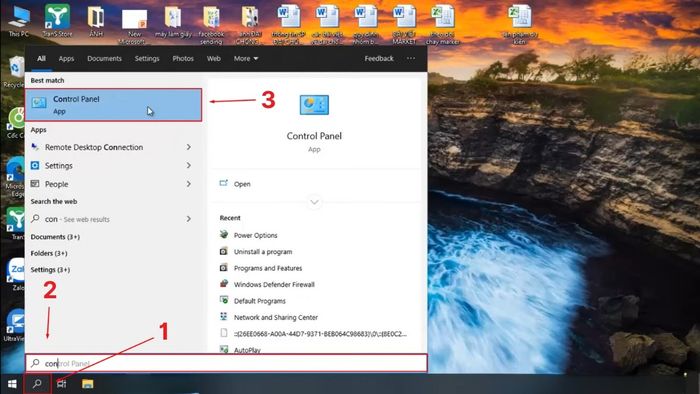Click the Feedback button
This screenshot has height=394, width=700.
(379, 58)
